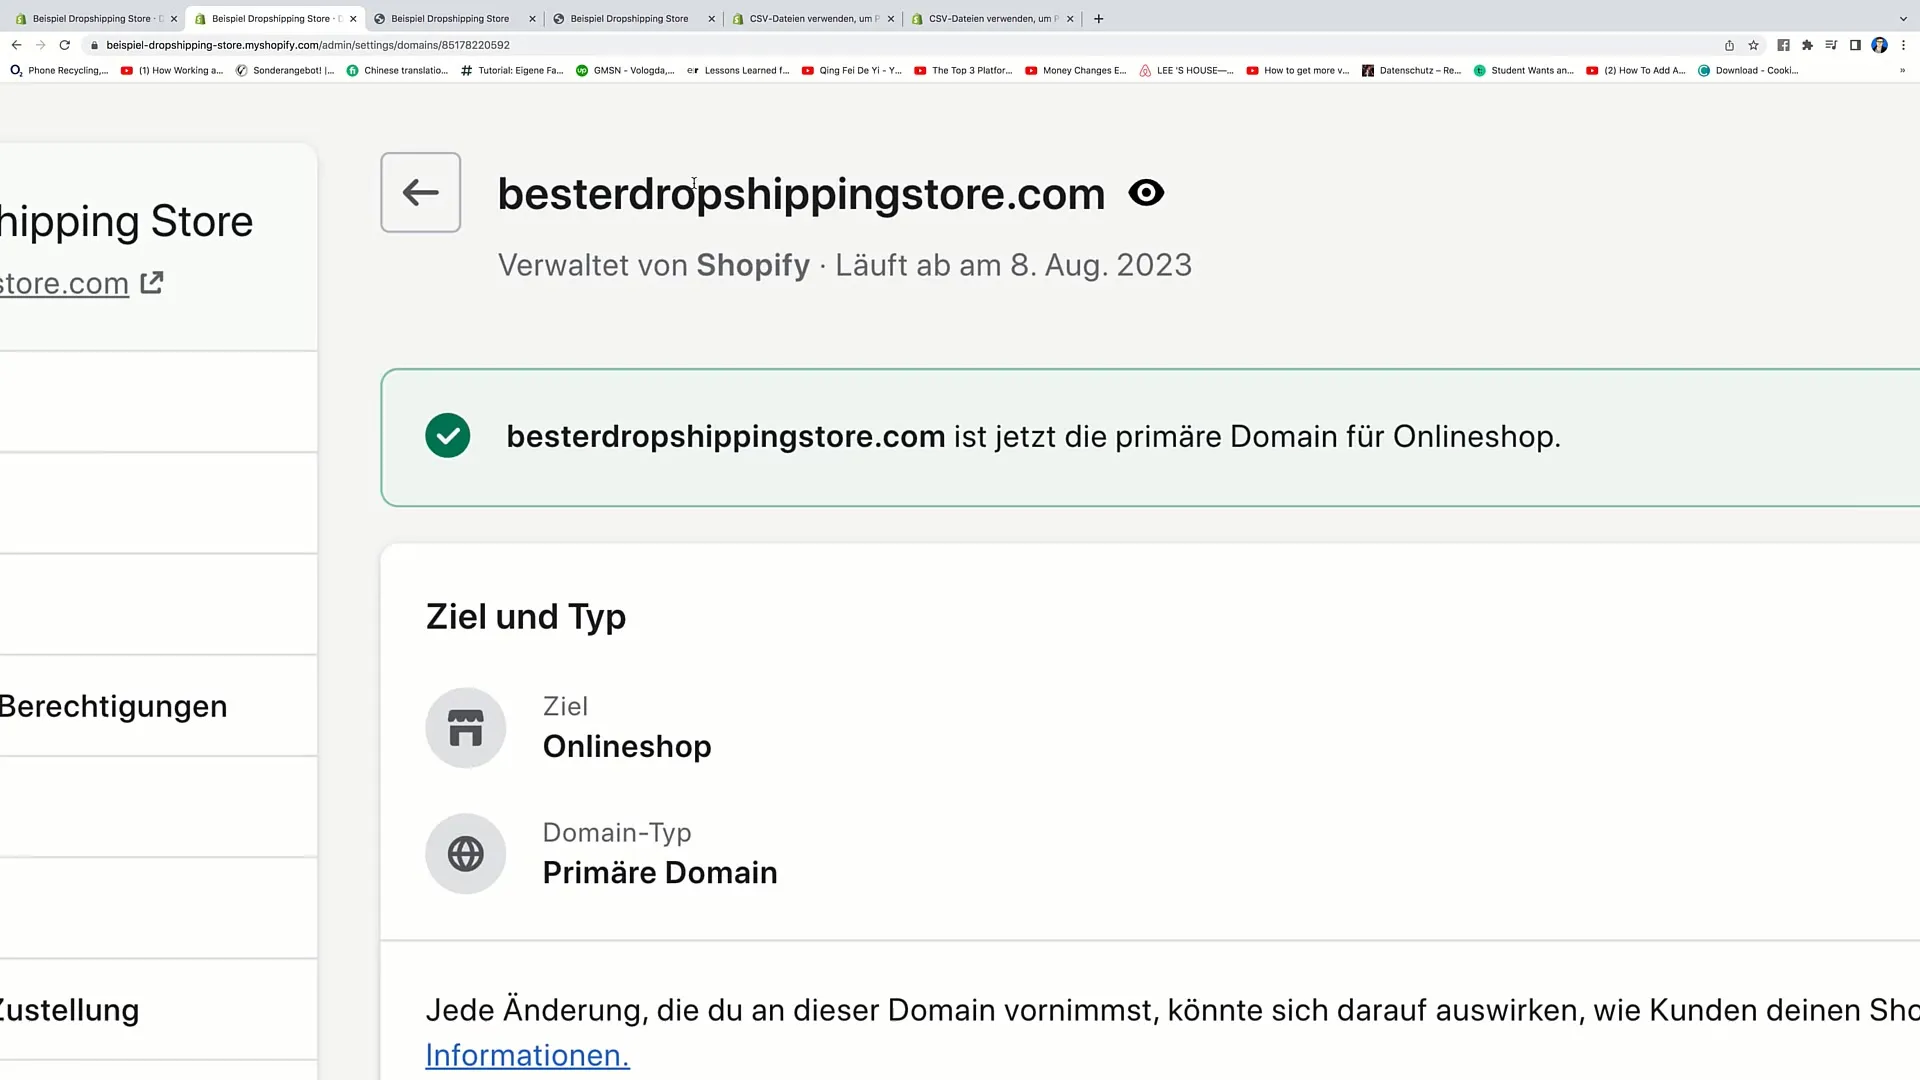Click the address bar URL field
Screen dimensions: 1920x1080
[x=900, y=45]
